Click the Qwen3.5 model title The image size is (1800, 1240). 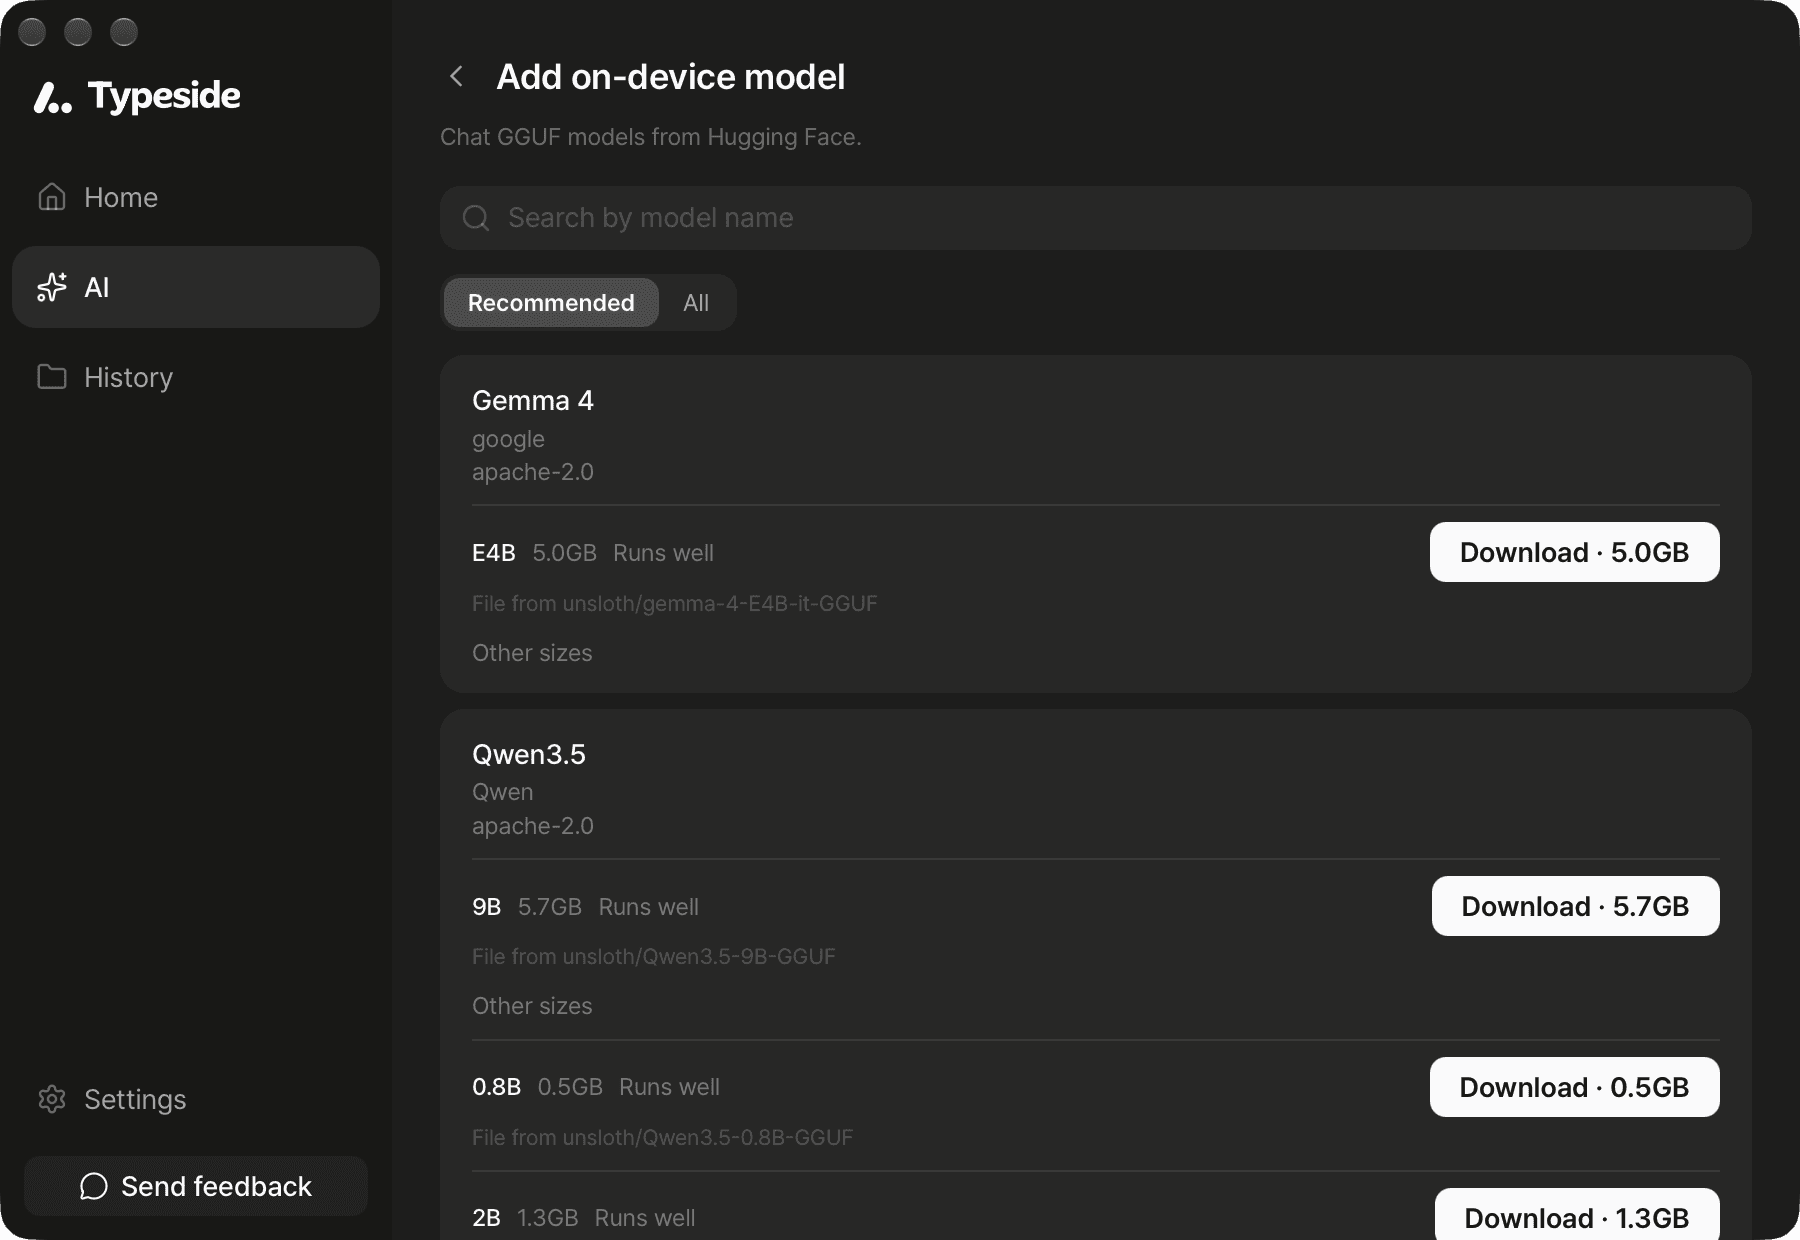pyautogui.click(x=529, y=754)
